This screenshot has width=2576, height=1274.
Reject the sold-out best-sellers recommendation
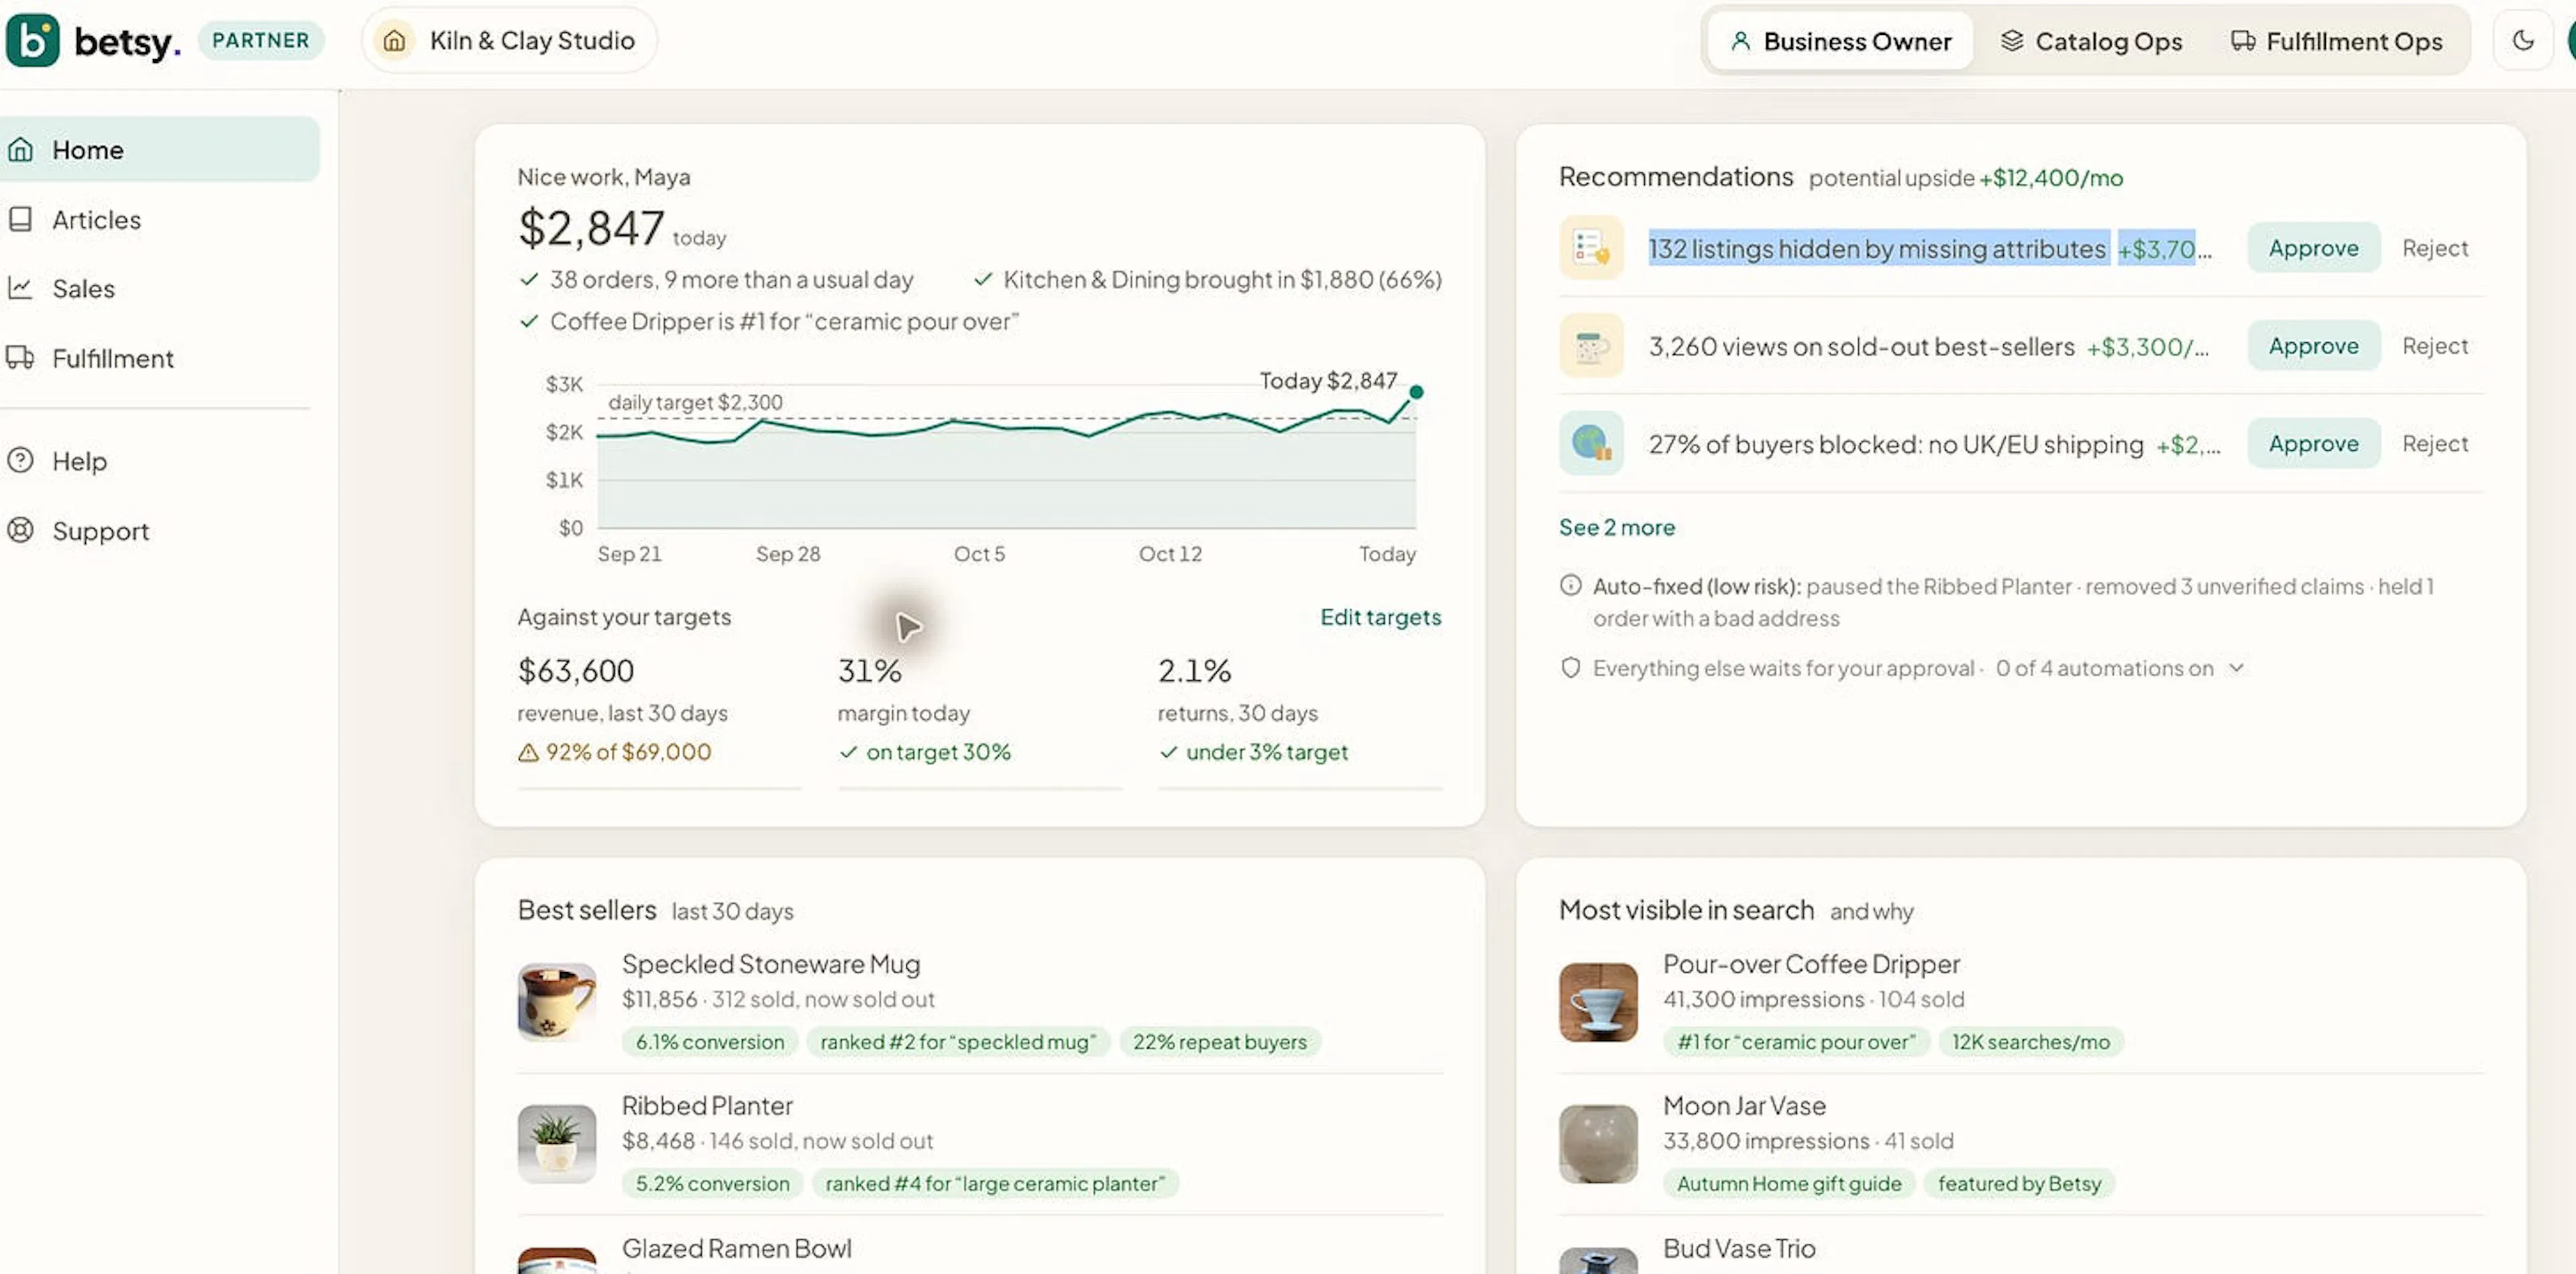(2435, 346)
